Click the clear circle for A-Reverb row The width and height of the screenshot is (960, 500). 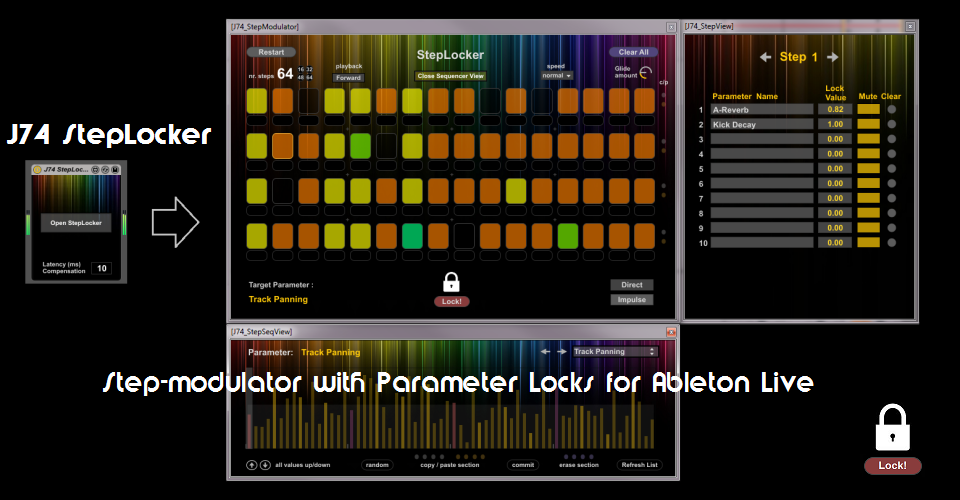coord(892,109)
